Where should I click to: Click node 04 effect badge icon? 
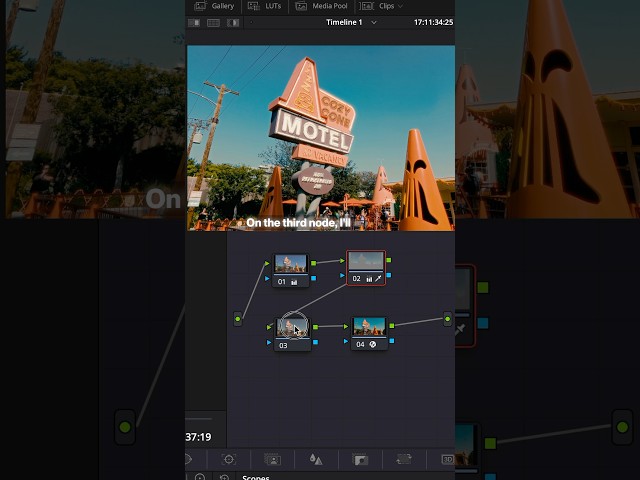[373, 344]
